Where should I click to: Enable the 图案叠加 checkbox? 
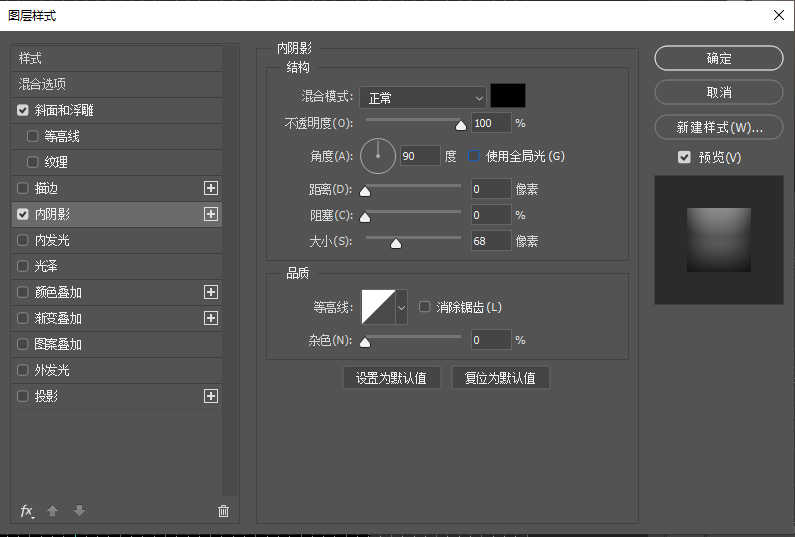click(x=23, y=344)
